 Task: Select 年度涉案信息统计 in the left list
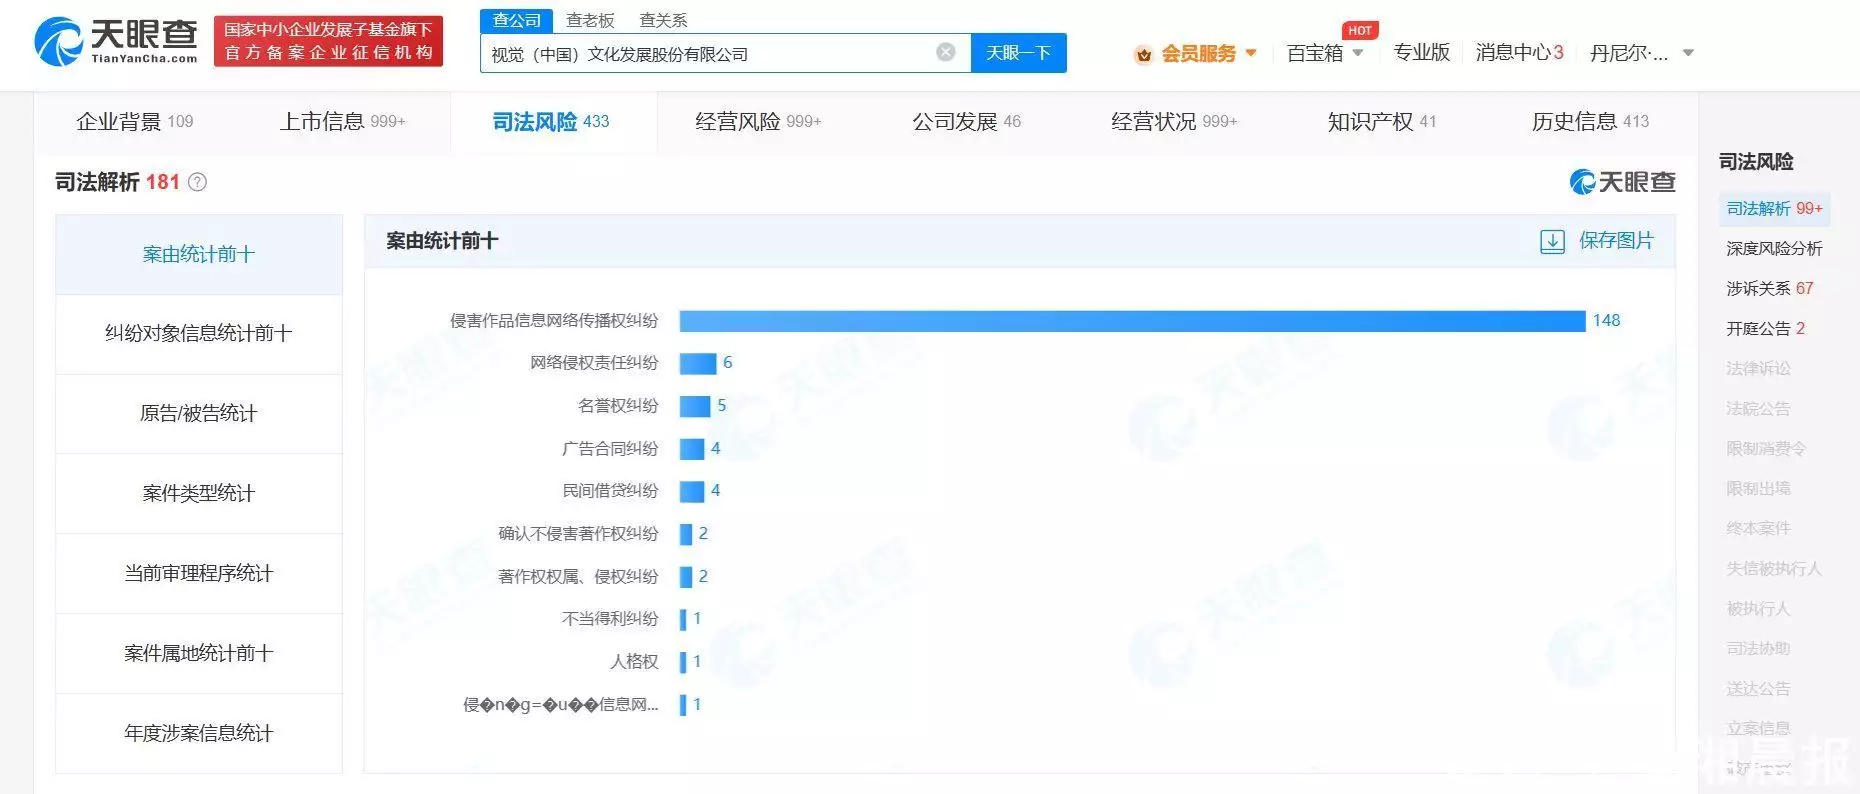click(199, 734)
